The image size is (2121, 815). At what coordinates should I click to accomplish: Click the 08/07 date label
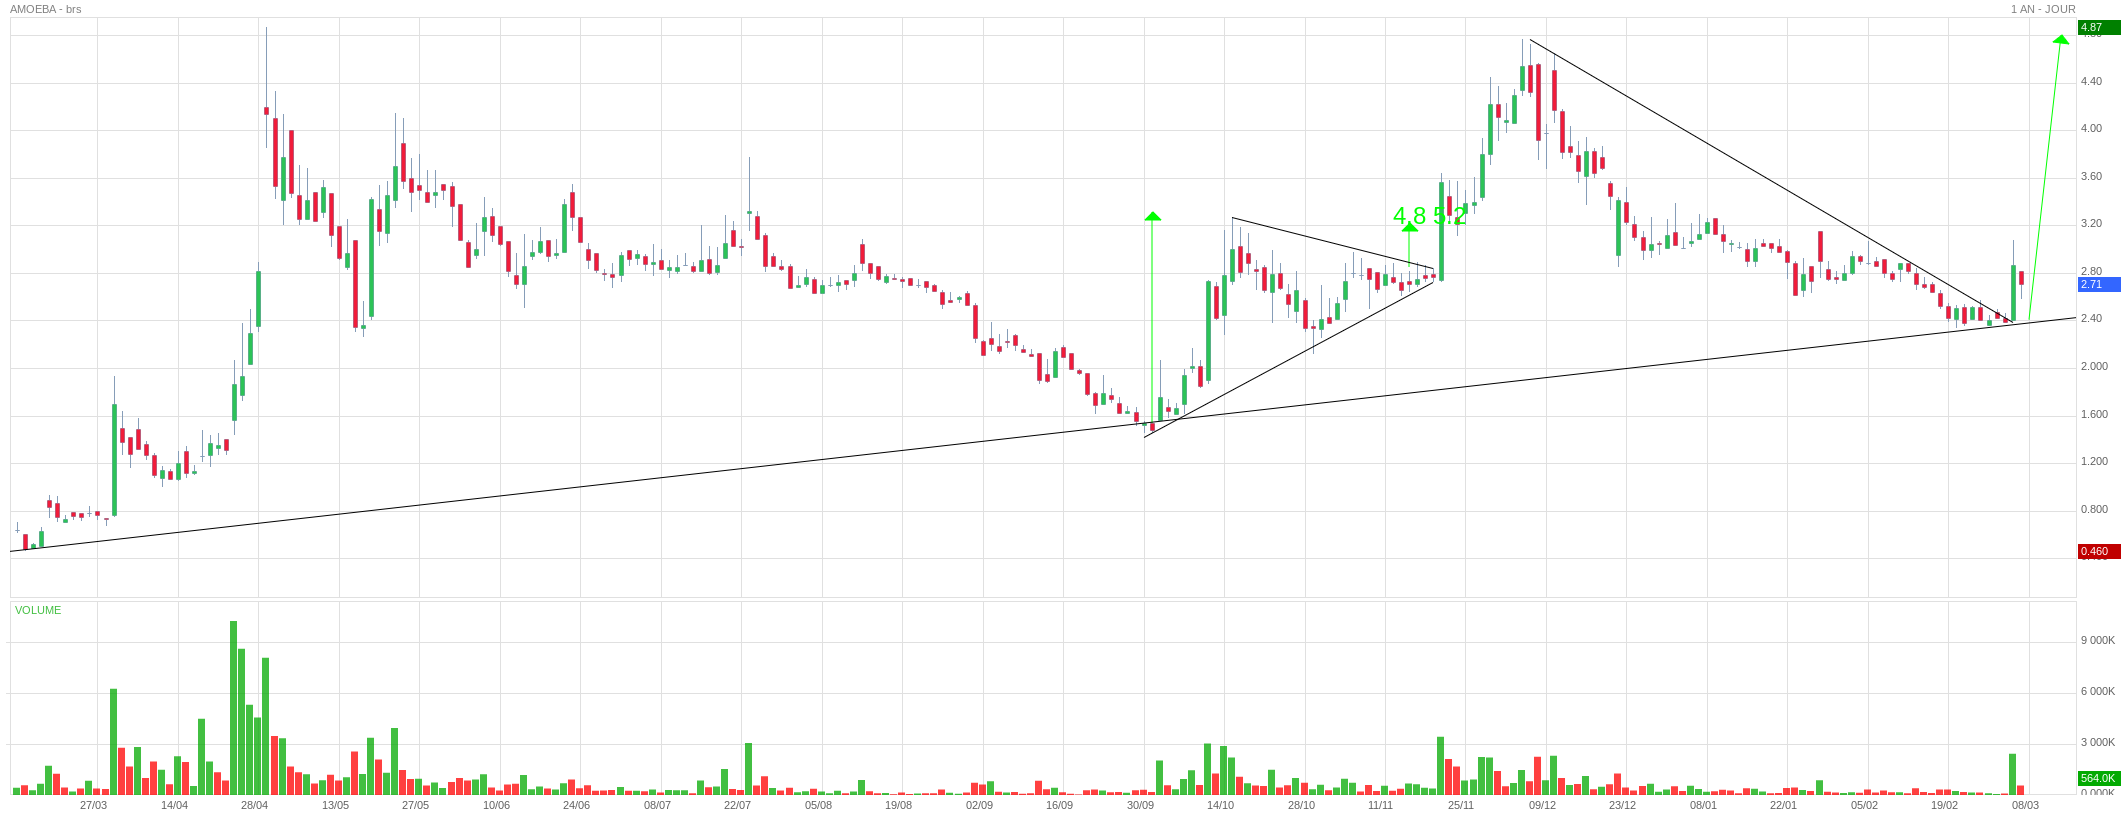click(x=657, y=805)
